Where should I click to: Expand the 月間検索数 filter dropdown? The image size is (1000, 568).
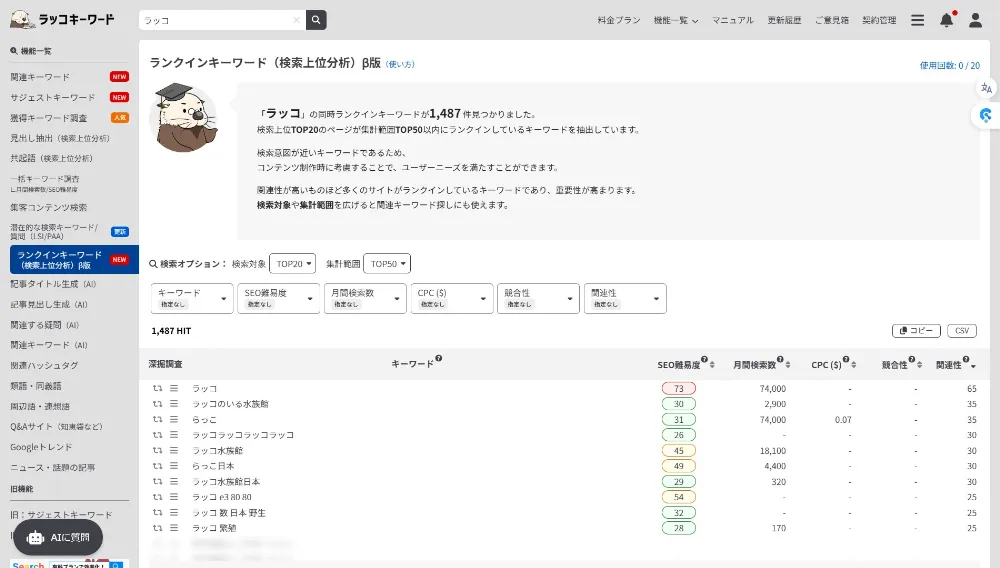click(365, 298)
